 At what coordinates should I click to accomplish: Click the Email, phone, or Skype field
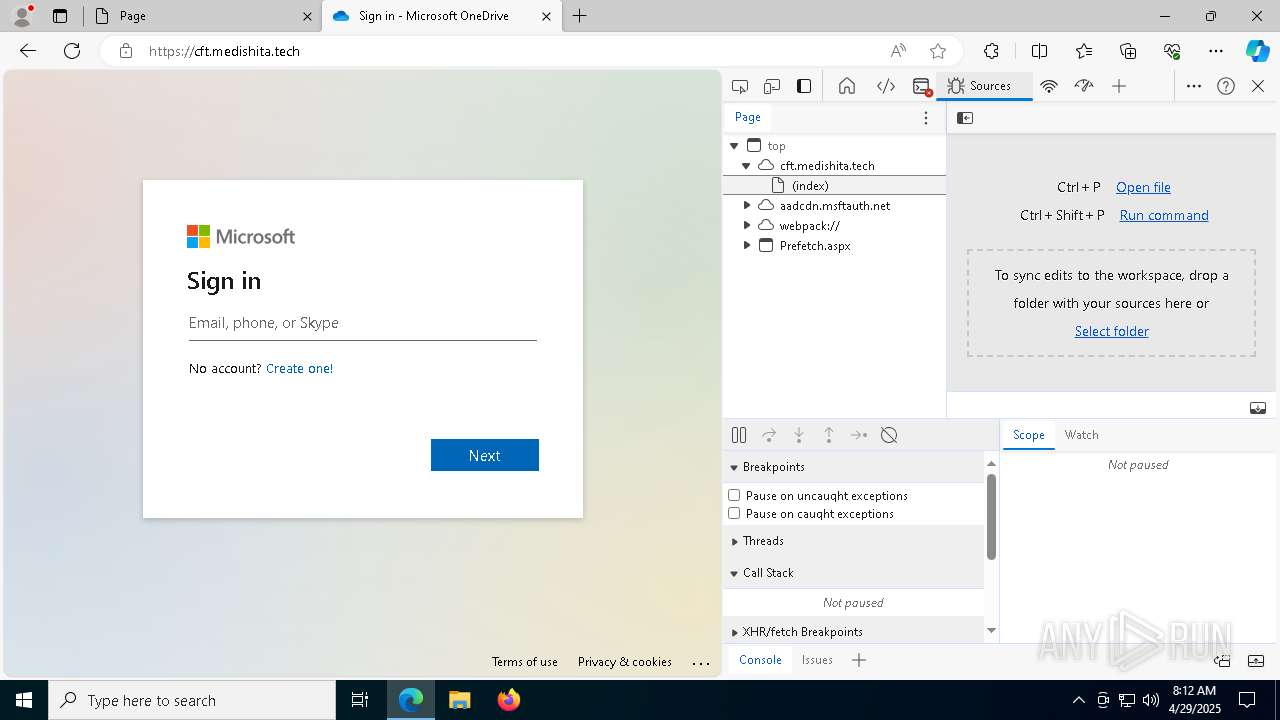click(x=363, y=323)
